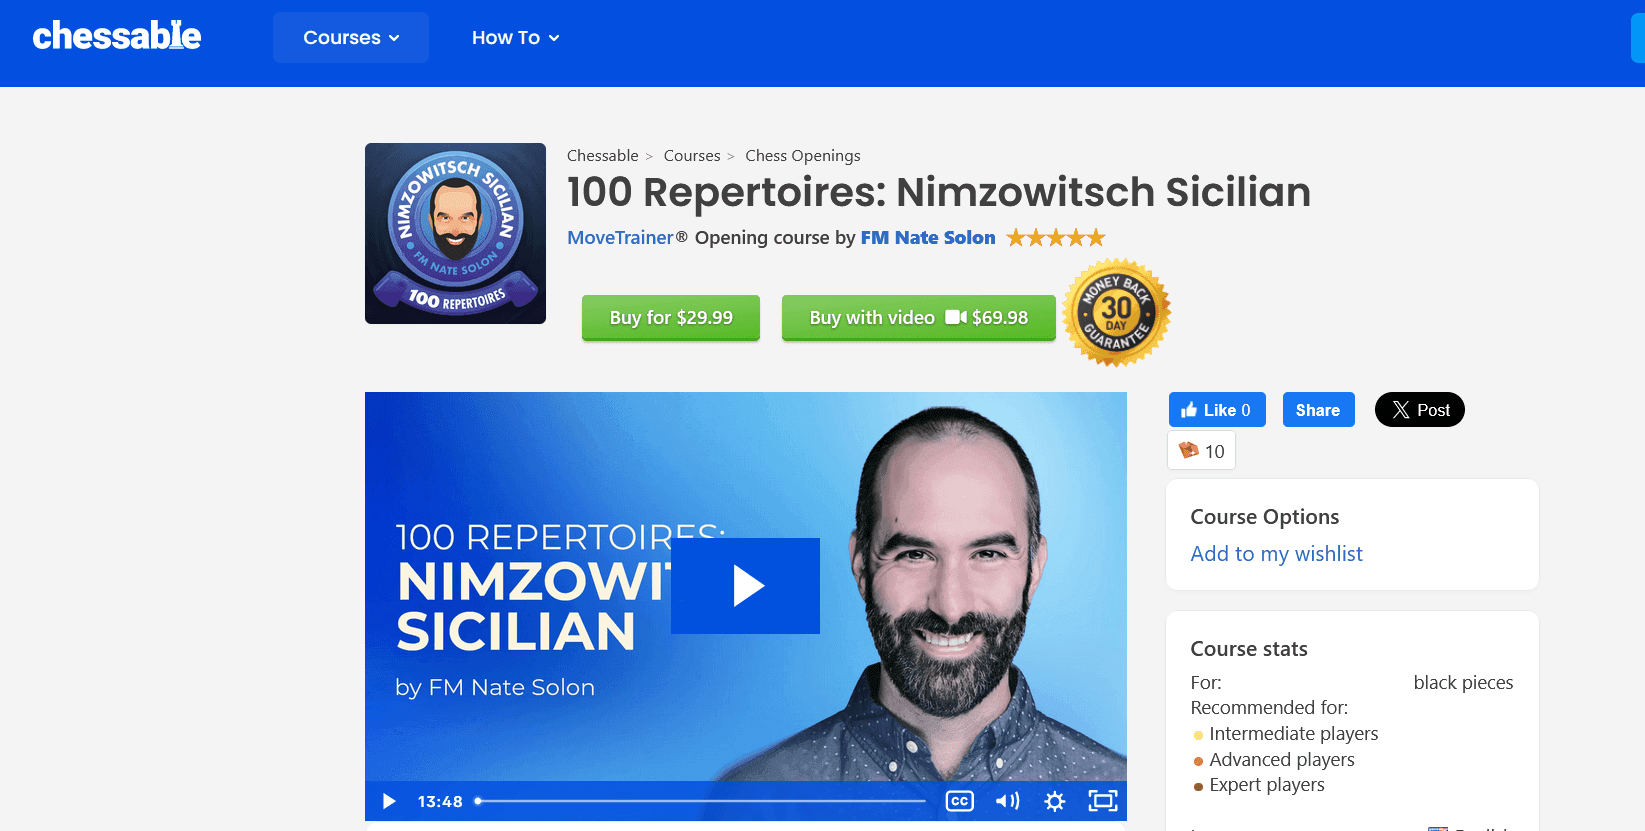
Task: Click the 30 day money back guarantee badge
Action: tap(1116, 313)
